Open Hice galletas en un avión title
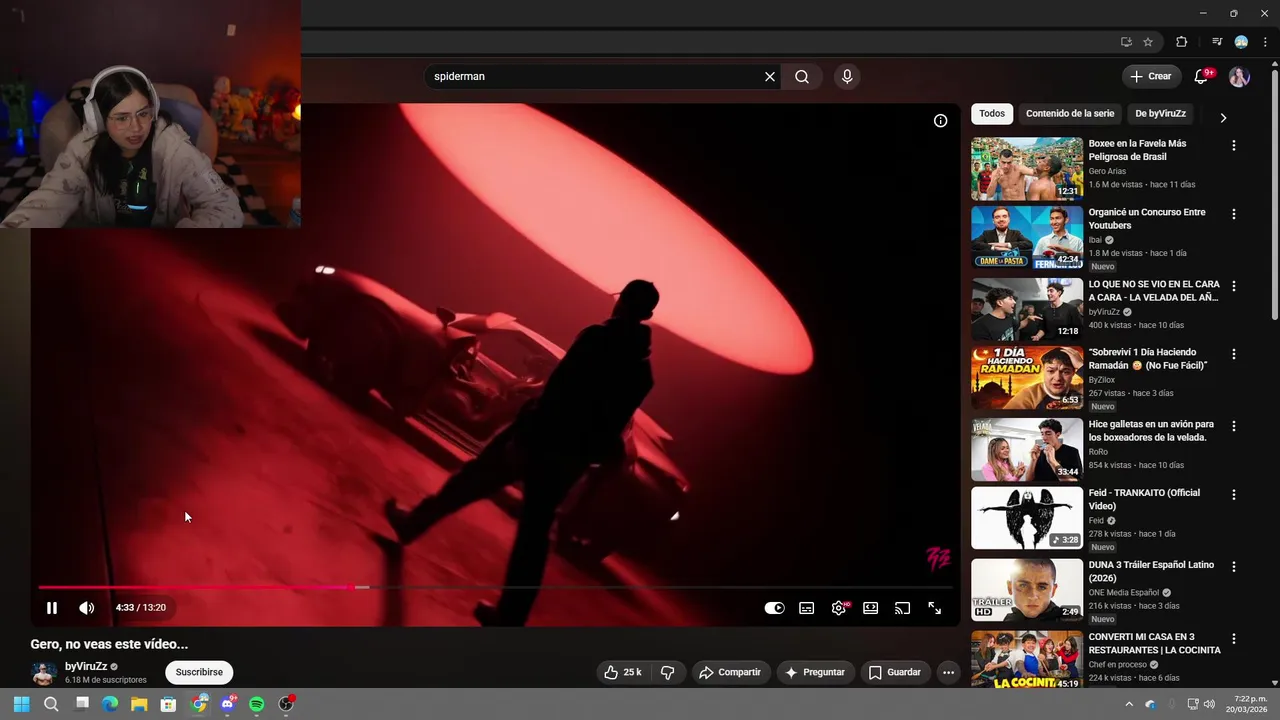The image size is (1280, 720). [1151, 431]
